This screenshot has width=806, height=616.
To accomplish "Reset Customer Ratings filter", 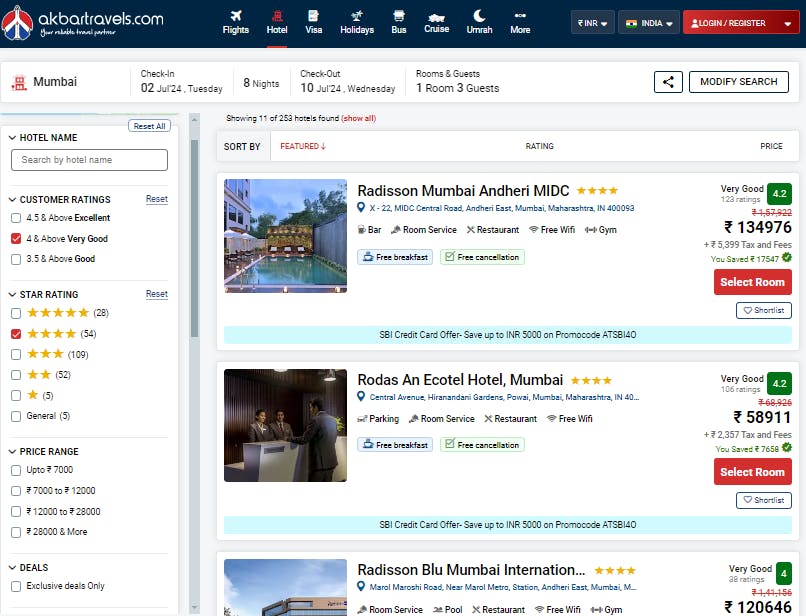I will tap(157, 199).
